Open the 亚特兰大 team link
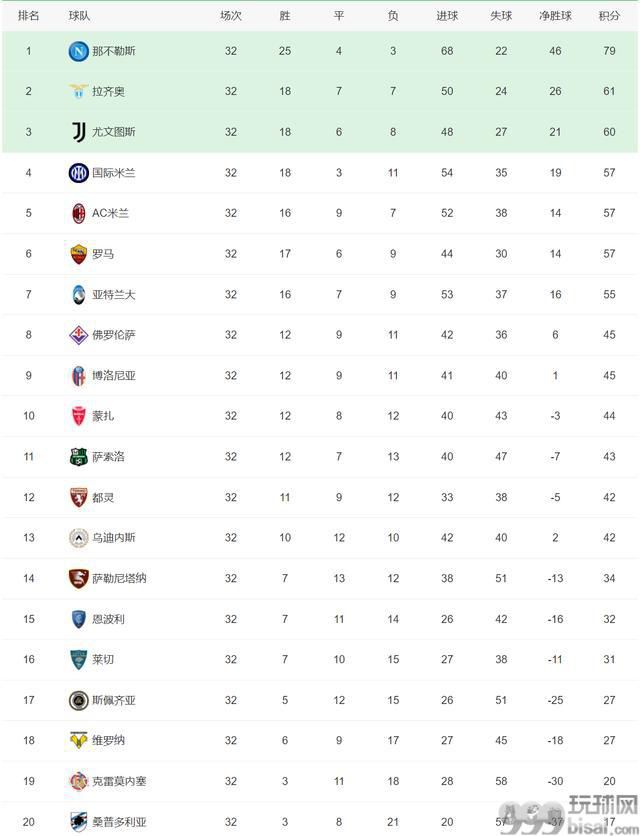 coord(114,294)
